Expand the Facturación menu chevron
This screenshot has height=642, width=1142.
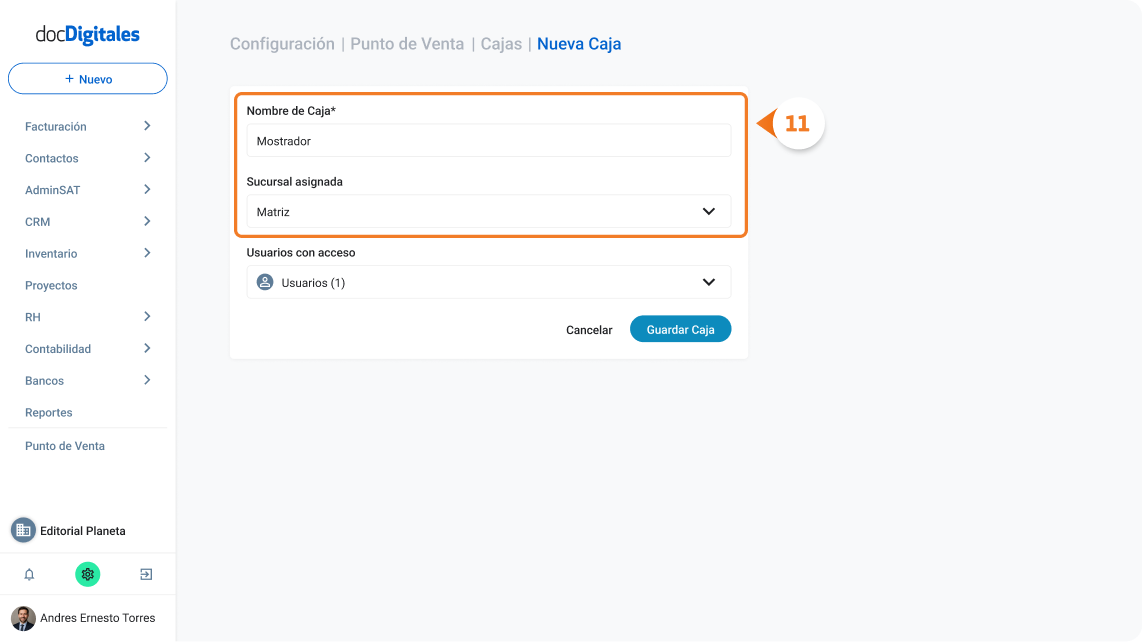coord(147,126)
